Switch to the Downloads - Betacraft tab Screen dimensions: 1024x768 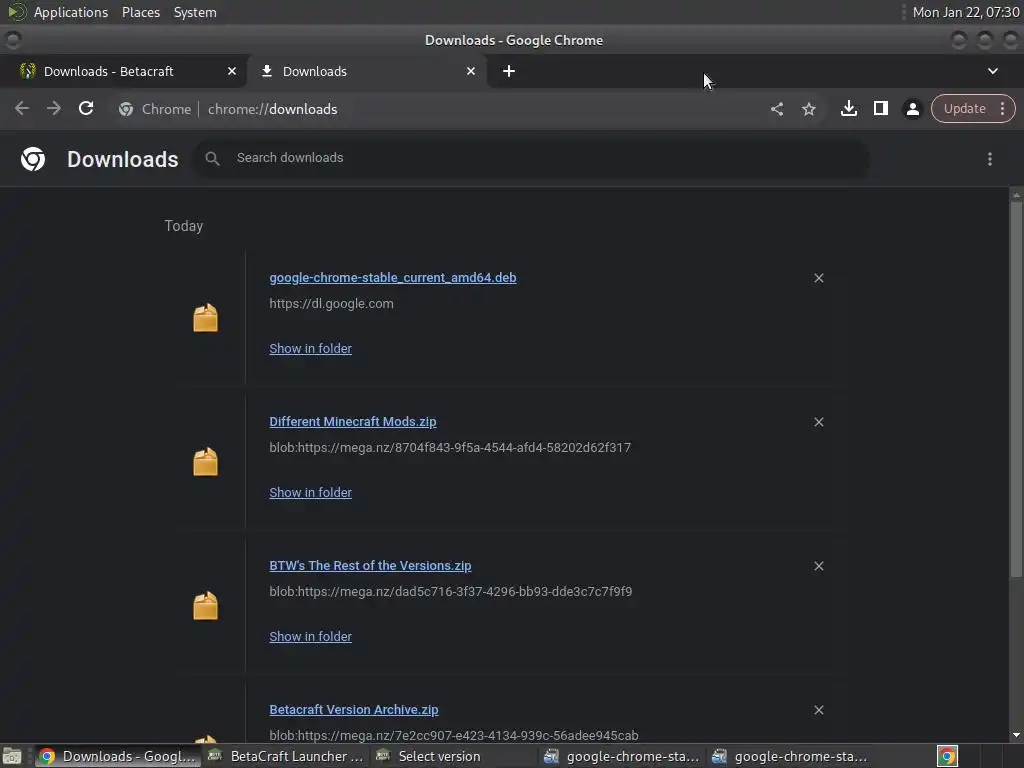click(x=124, y=71)
